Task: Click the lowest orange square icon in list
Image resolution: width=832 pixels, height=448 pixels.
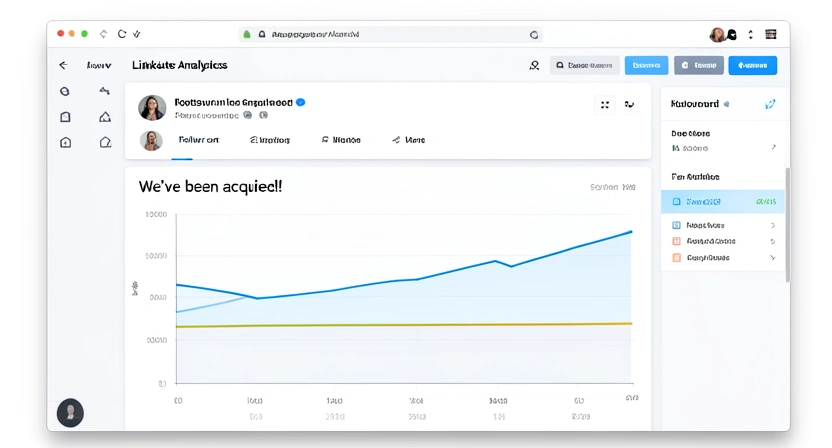Action: click(x=677, y=257)
